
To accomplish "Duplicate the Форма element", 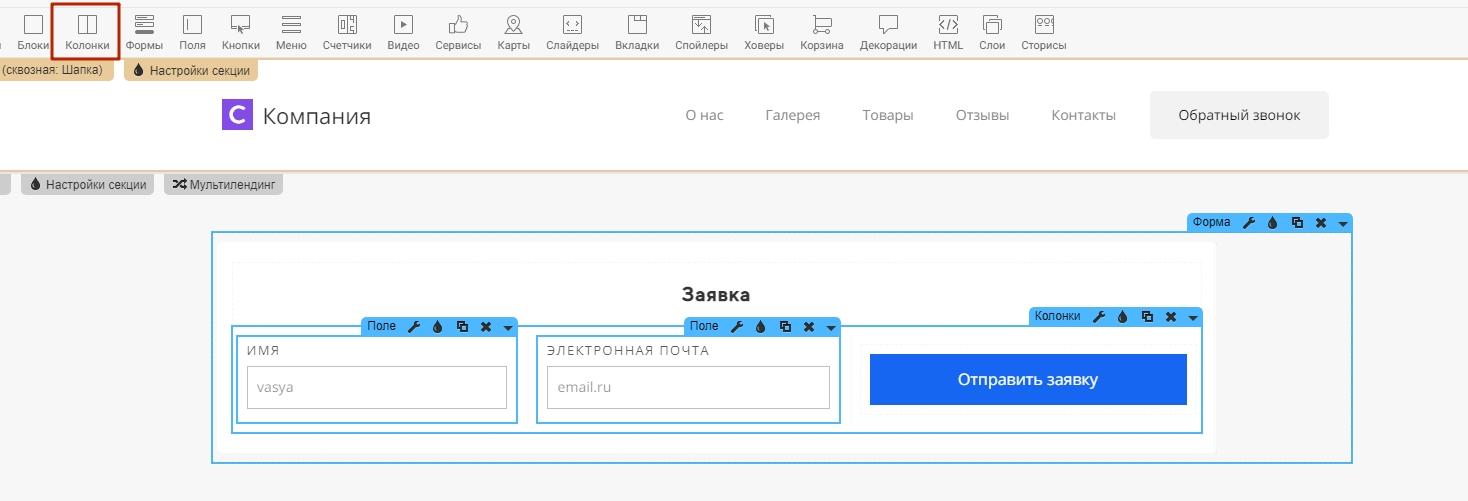I will [x=1297, y=223].
